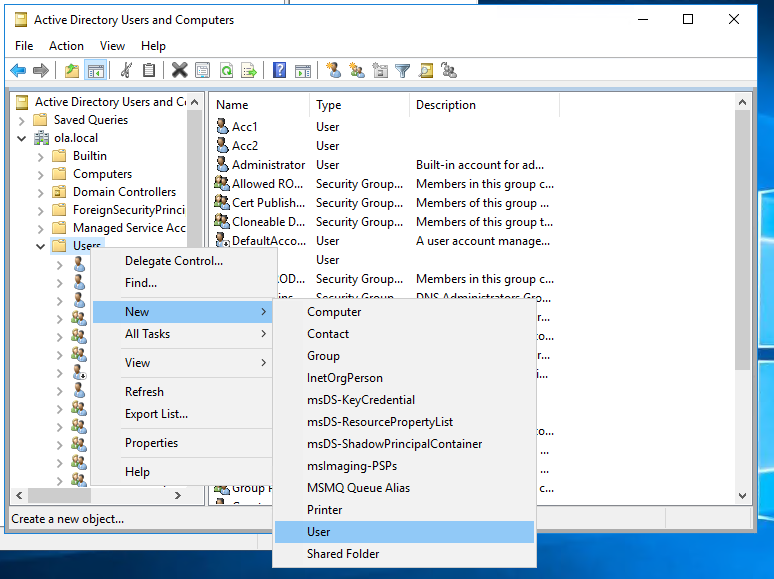Click the right pane scroll down arrow
Viewport: 774px width, 579px height.
point(742,495)
